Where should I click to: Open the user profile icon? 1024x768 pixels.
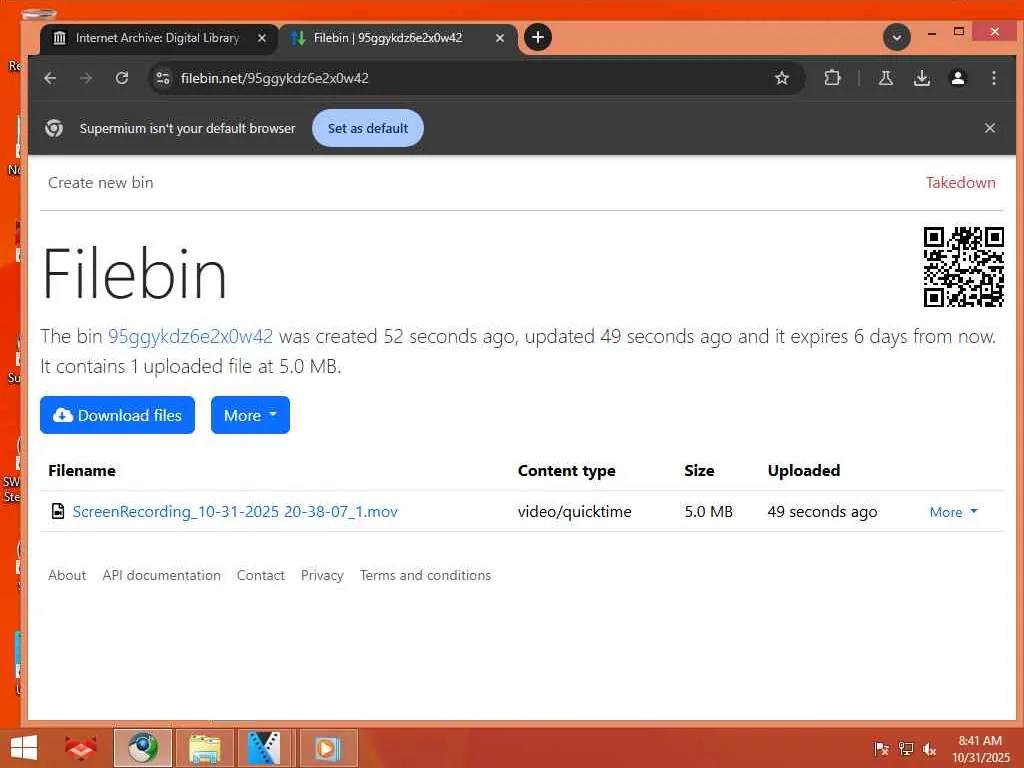pyautogui.click(x=957, y=78)
